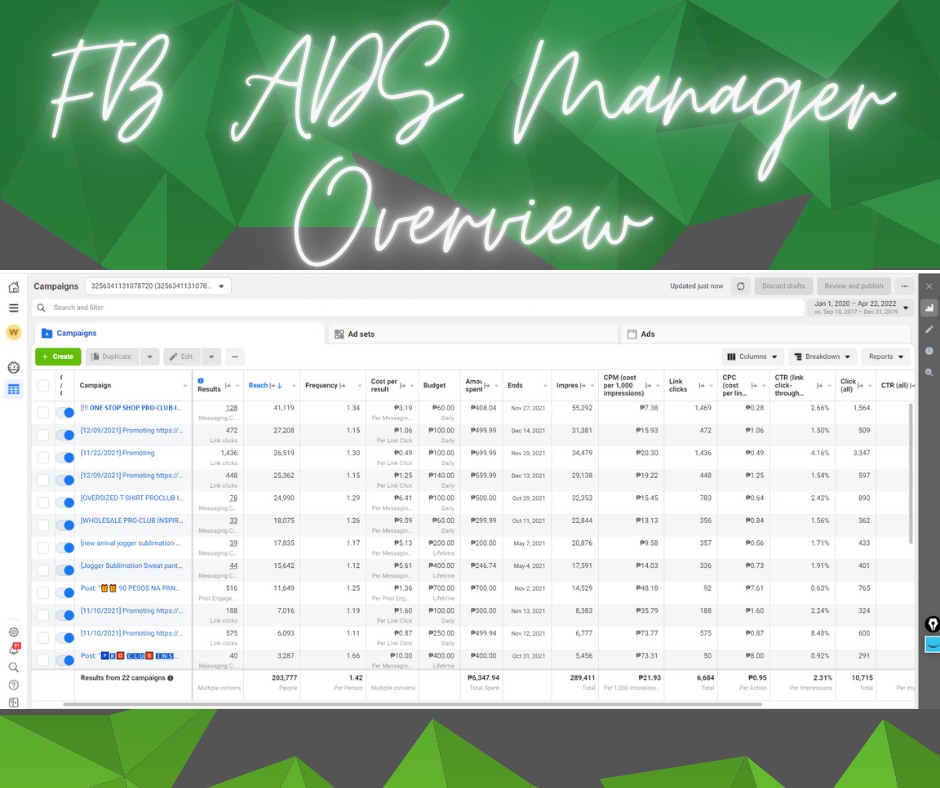
Task: Select the campaigns table grid icon
Action: [x=13, y=389]
